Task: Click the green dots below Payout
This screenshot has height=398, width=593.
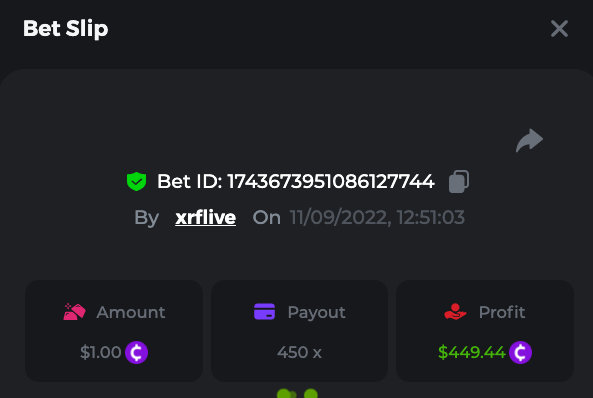Action: [297, 393]
